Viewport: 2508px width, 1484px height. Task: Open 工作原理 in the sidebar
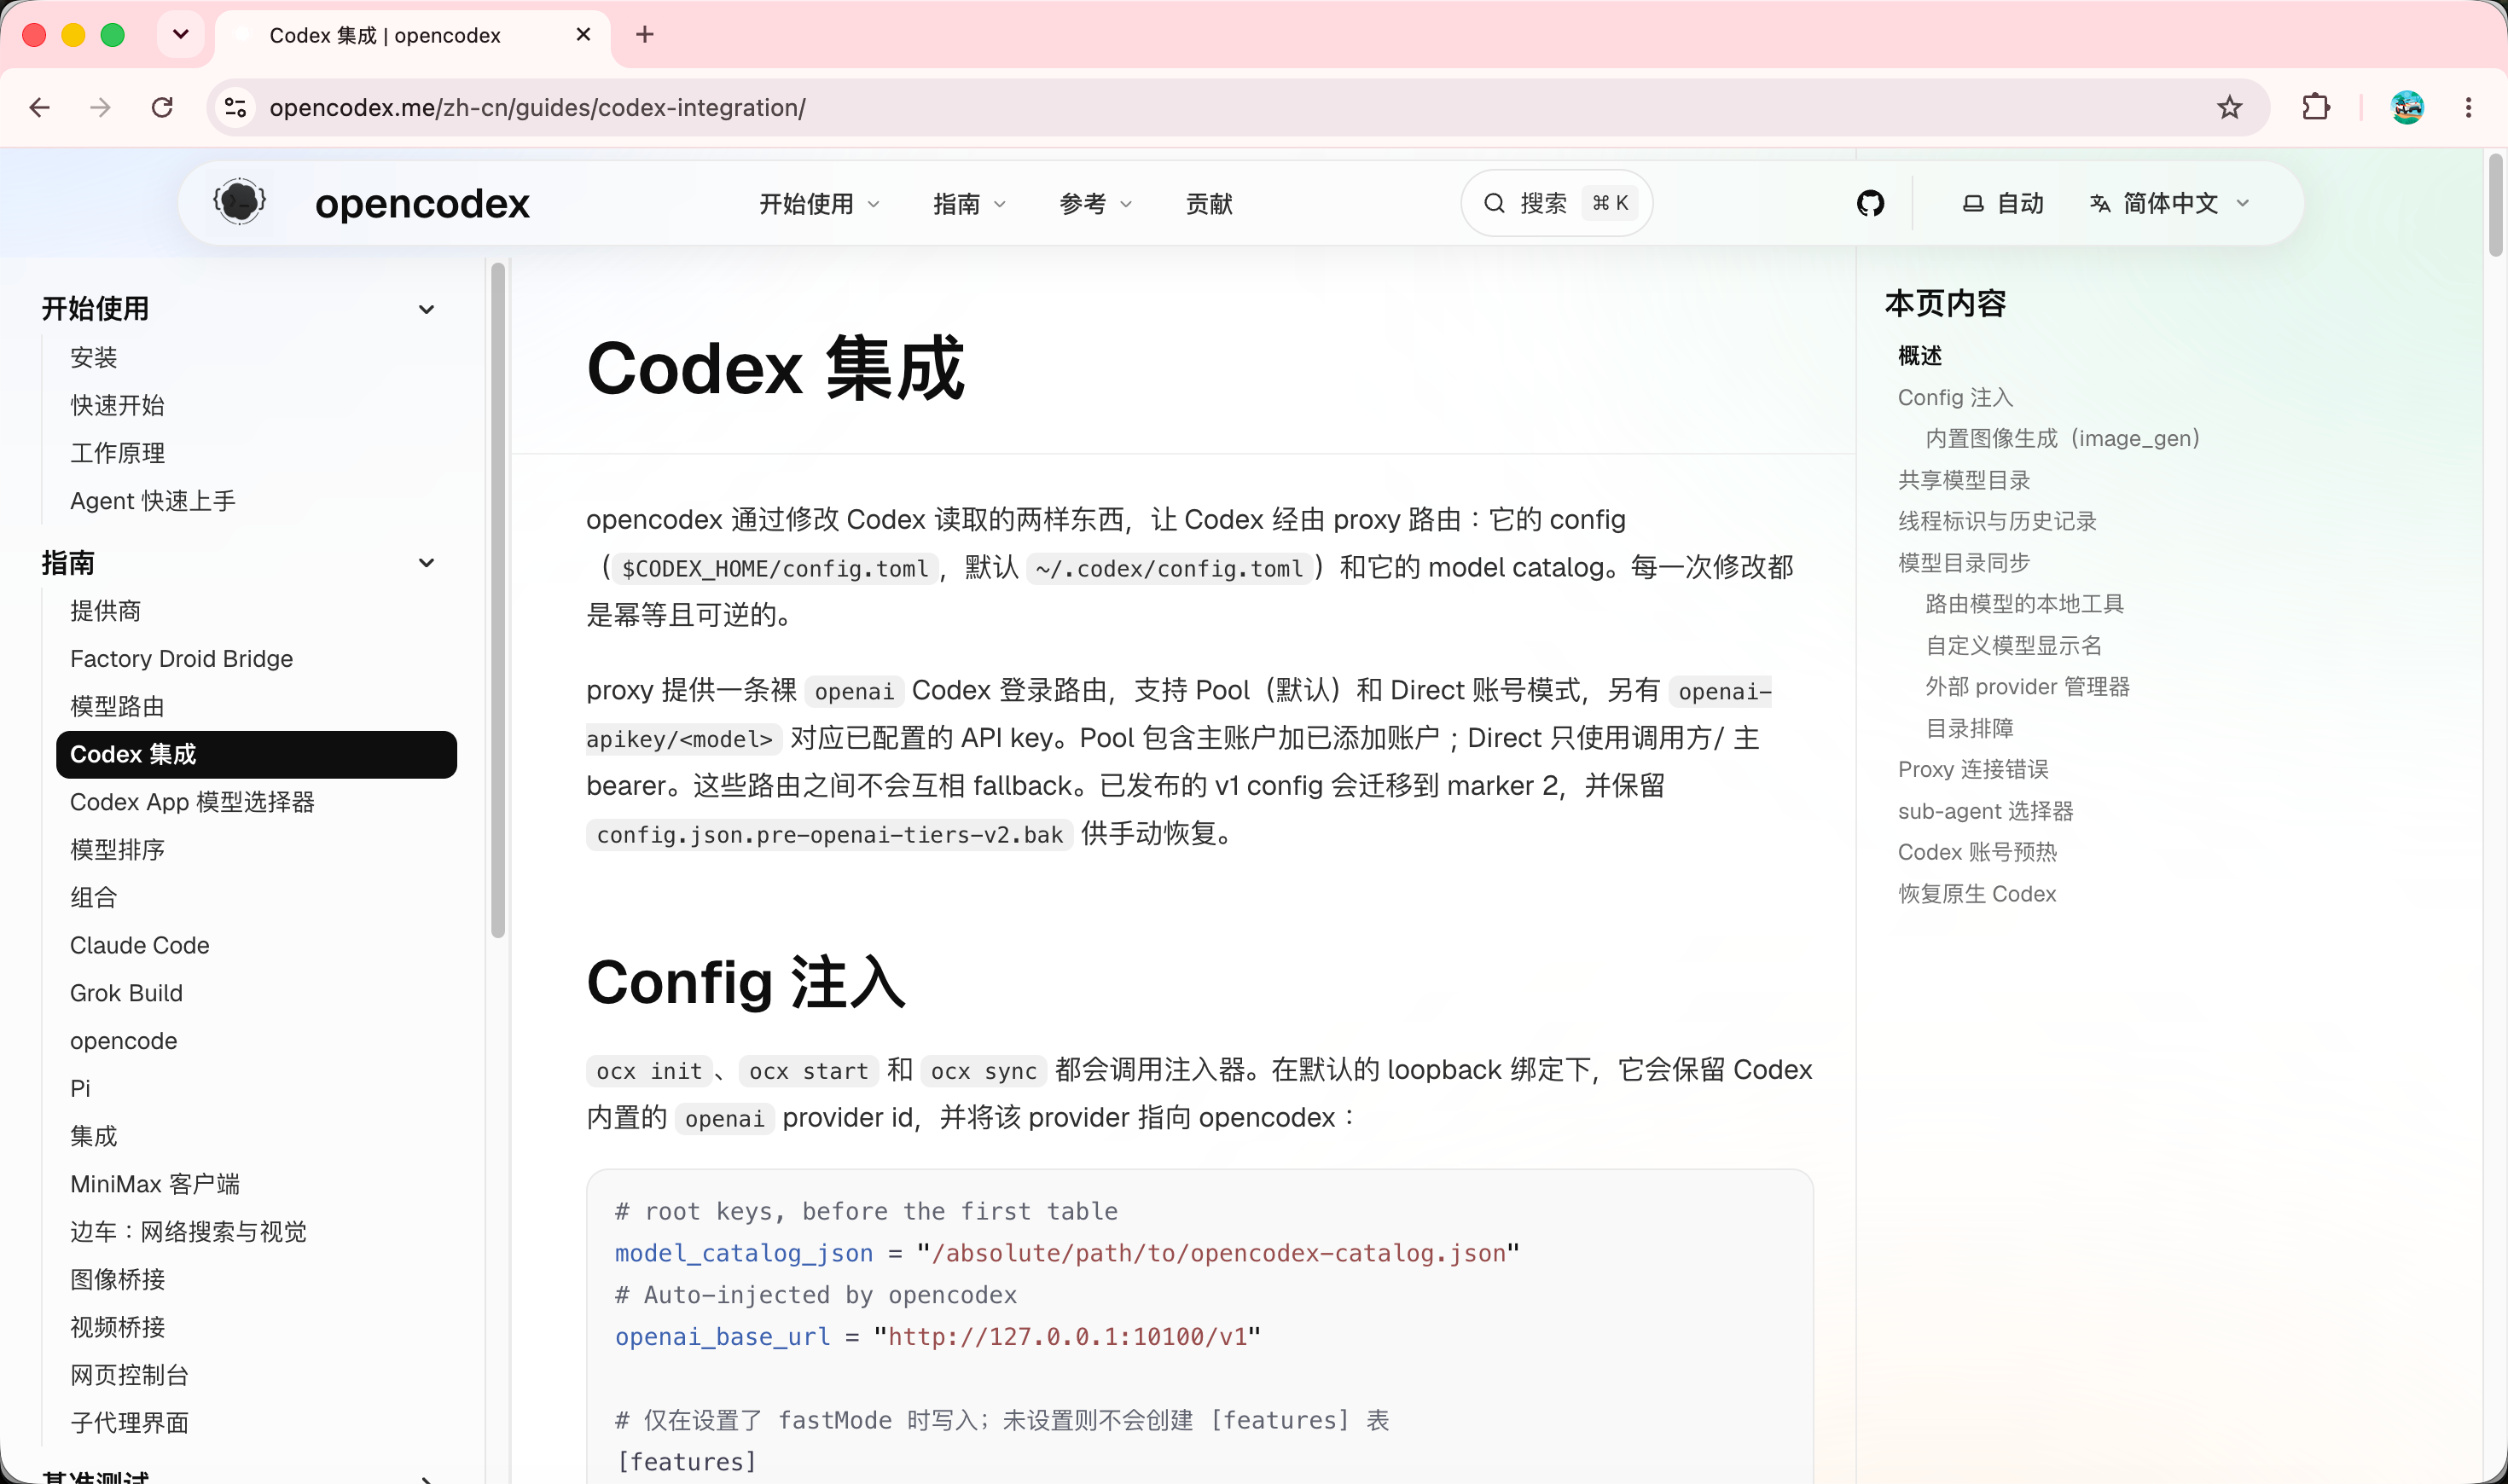point(117,453)
